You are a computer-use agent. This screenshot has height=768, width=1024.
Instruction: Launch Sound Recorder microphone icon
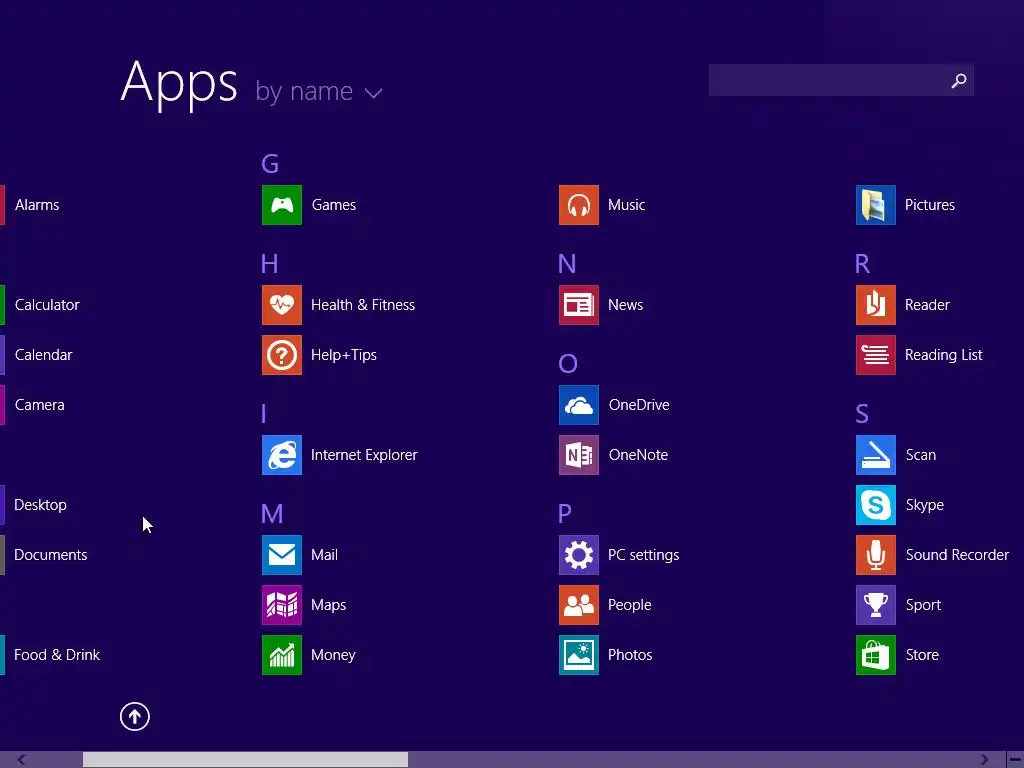tap(876, 555)
